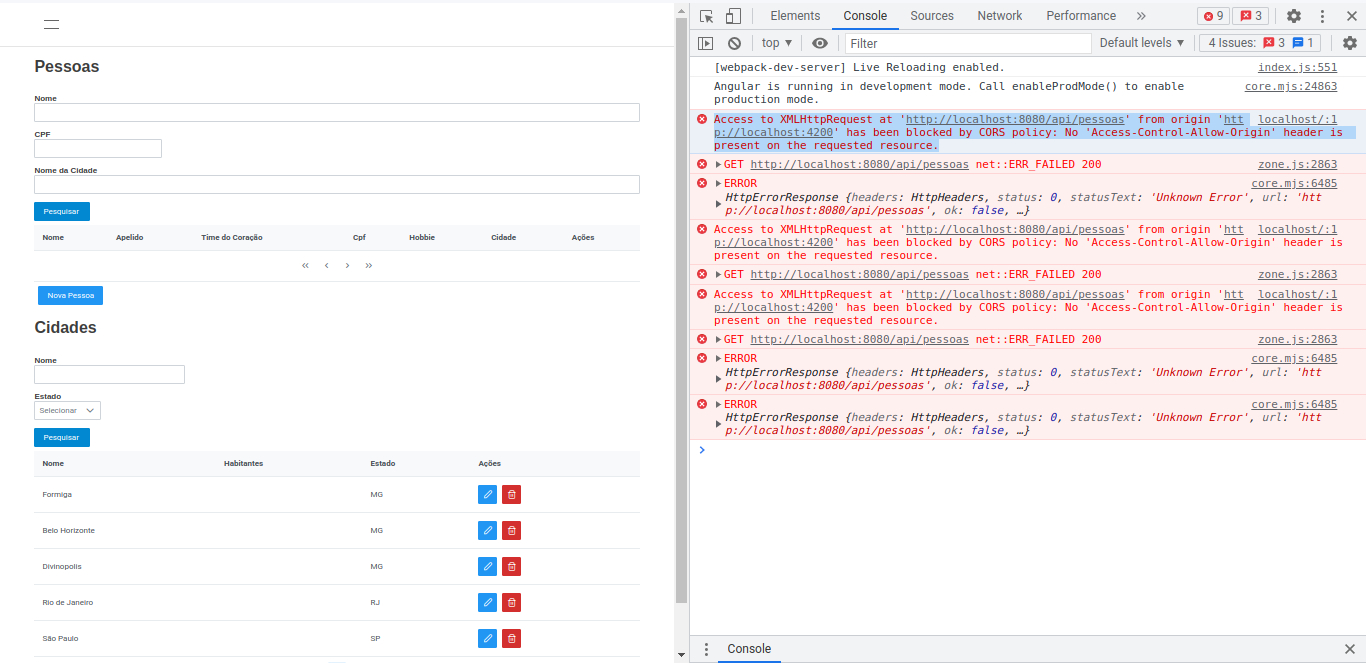Switch to Elements tab
Screen dimensions: 1366x663
tap(795, 16)
